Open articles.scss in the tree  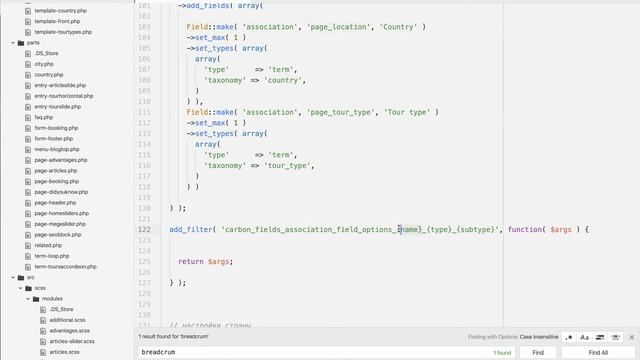click(64, 352)
